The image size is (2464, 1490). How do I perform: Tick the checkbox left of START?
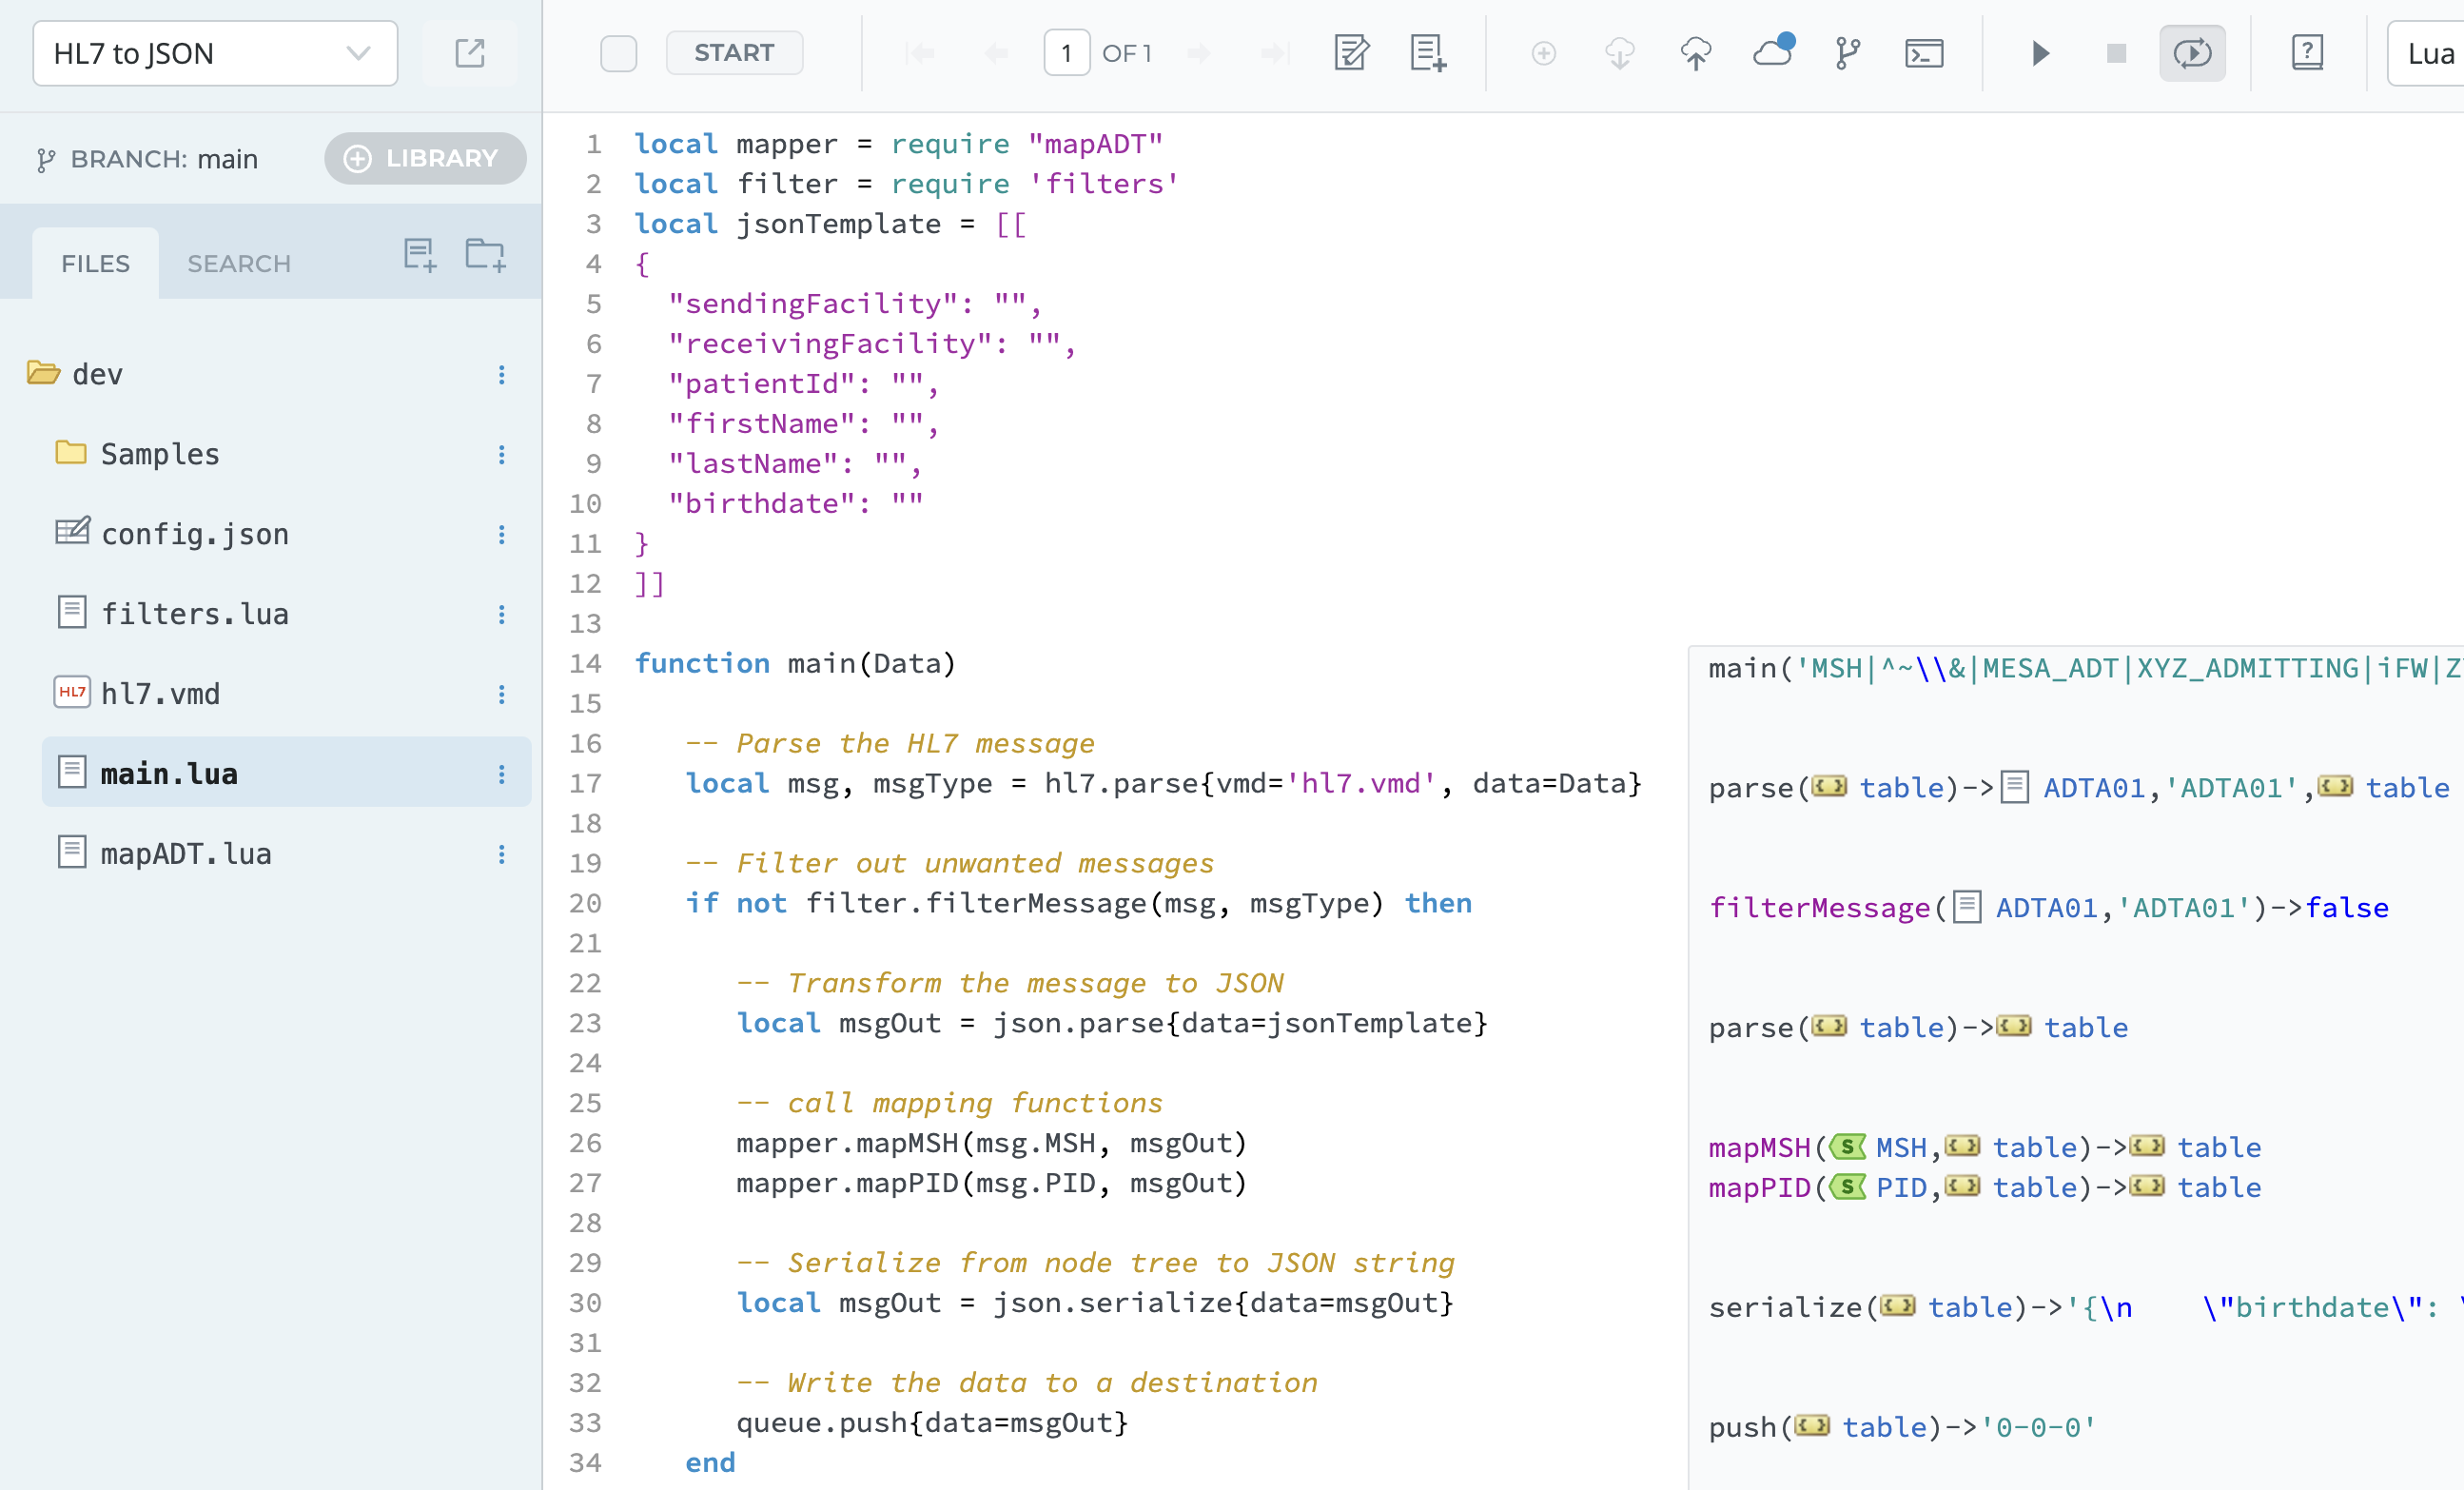[x=618, y=53]
